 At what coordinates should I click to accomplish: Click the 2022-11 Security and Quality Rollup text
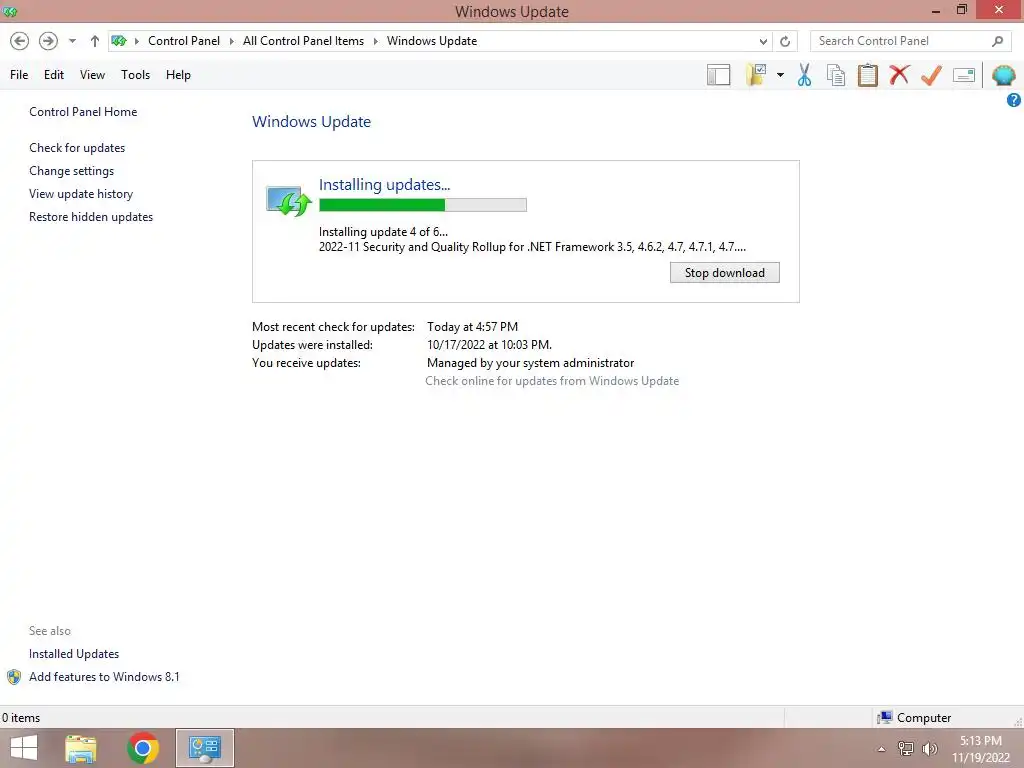(x=532, y=247)
